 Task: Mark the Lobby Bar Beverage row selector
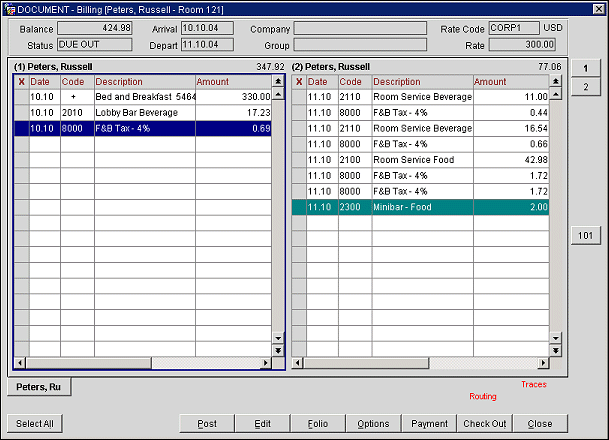coord(21,113)
